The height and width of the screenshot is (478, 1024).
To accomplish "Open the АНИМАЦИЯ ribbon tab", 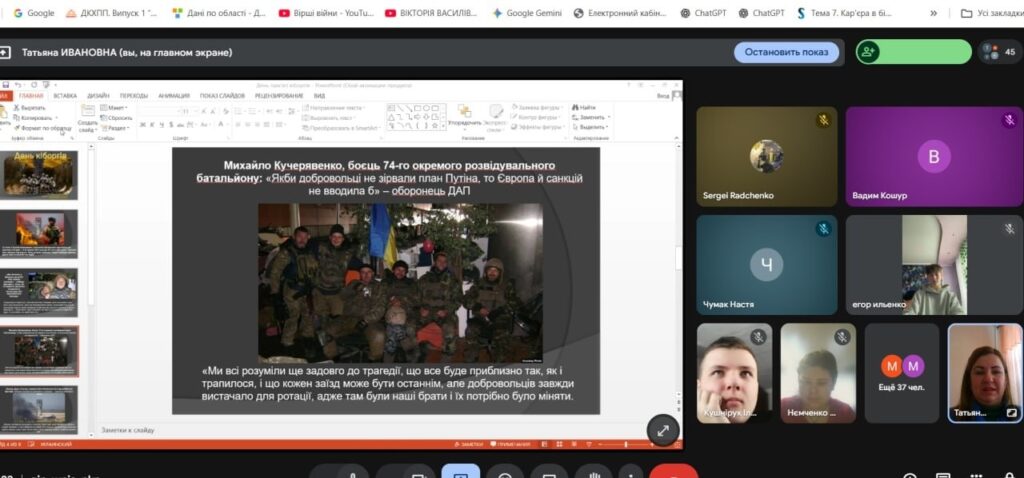I will click(x=173, y=96).
